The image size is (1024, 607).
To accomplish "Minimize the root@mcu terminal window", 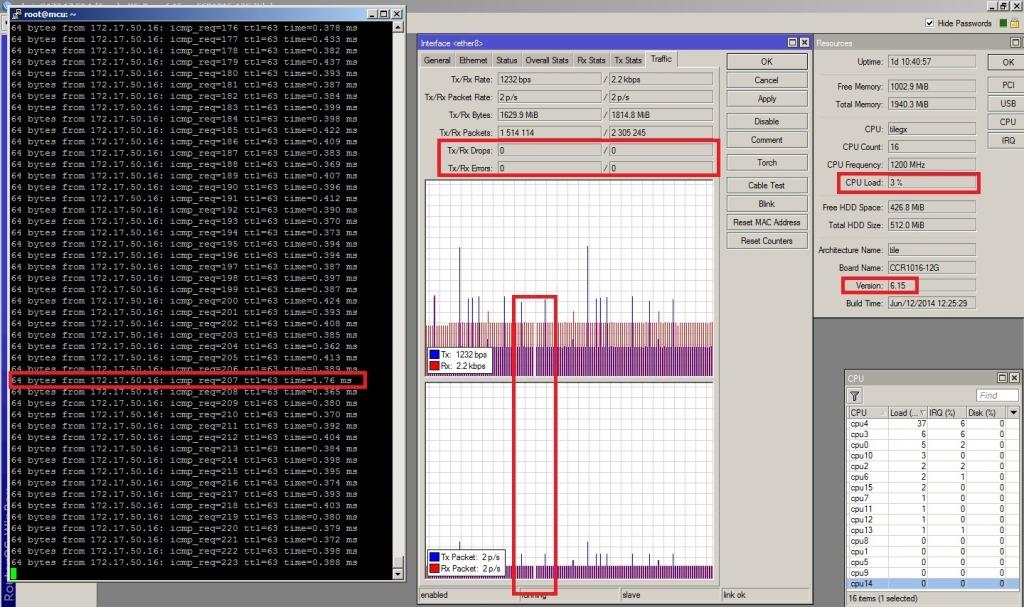I will (372, 14).
